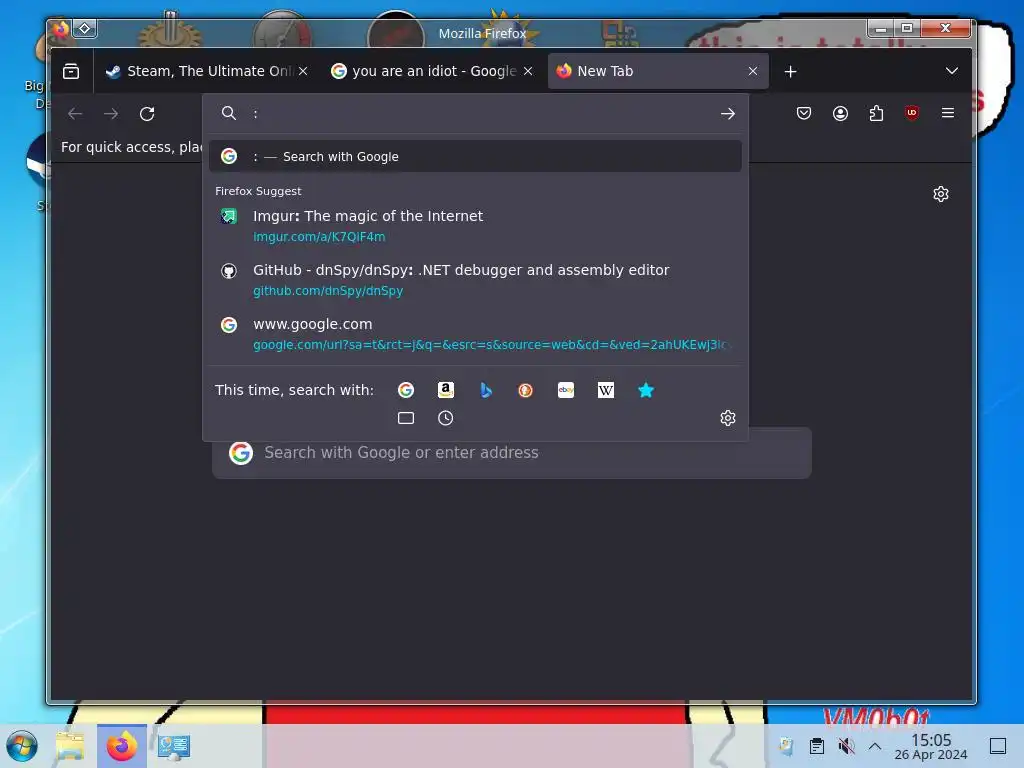Search this time with DuckDuckGo
Image resolution: width=1024 pixels, height=768 pixels.
pos(525,390)
